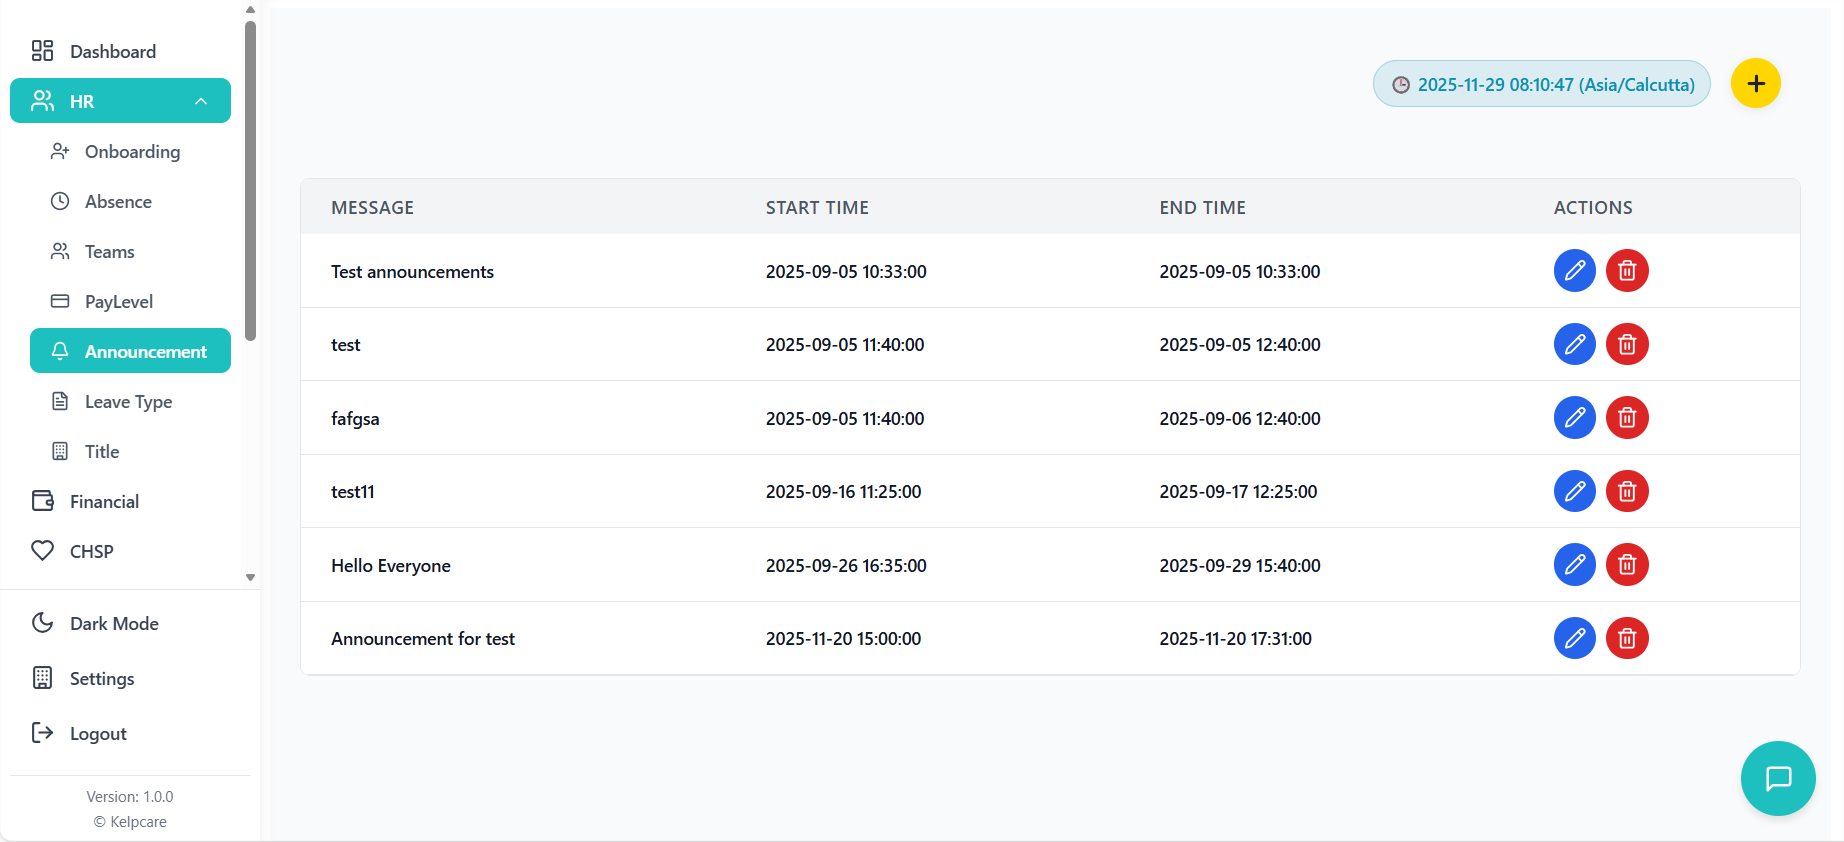Delete the 'Announcement for test' entry
The image size is (1844, 842).
(1627, 638)
